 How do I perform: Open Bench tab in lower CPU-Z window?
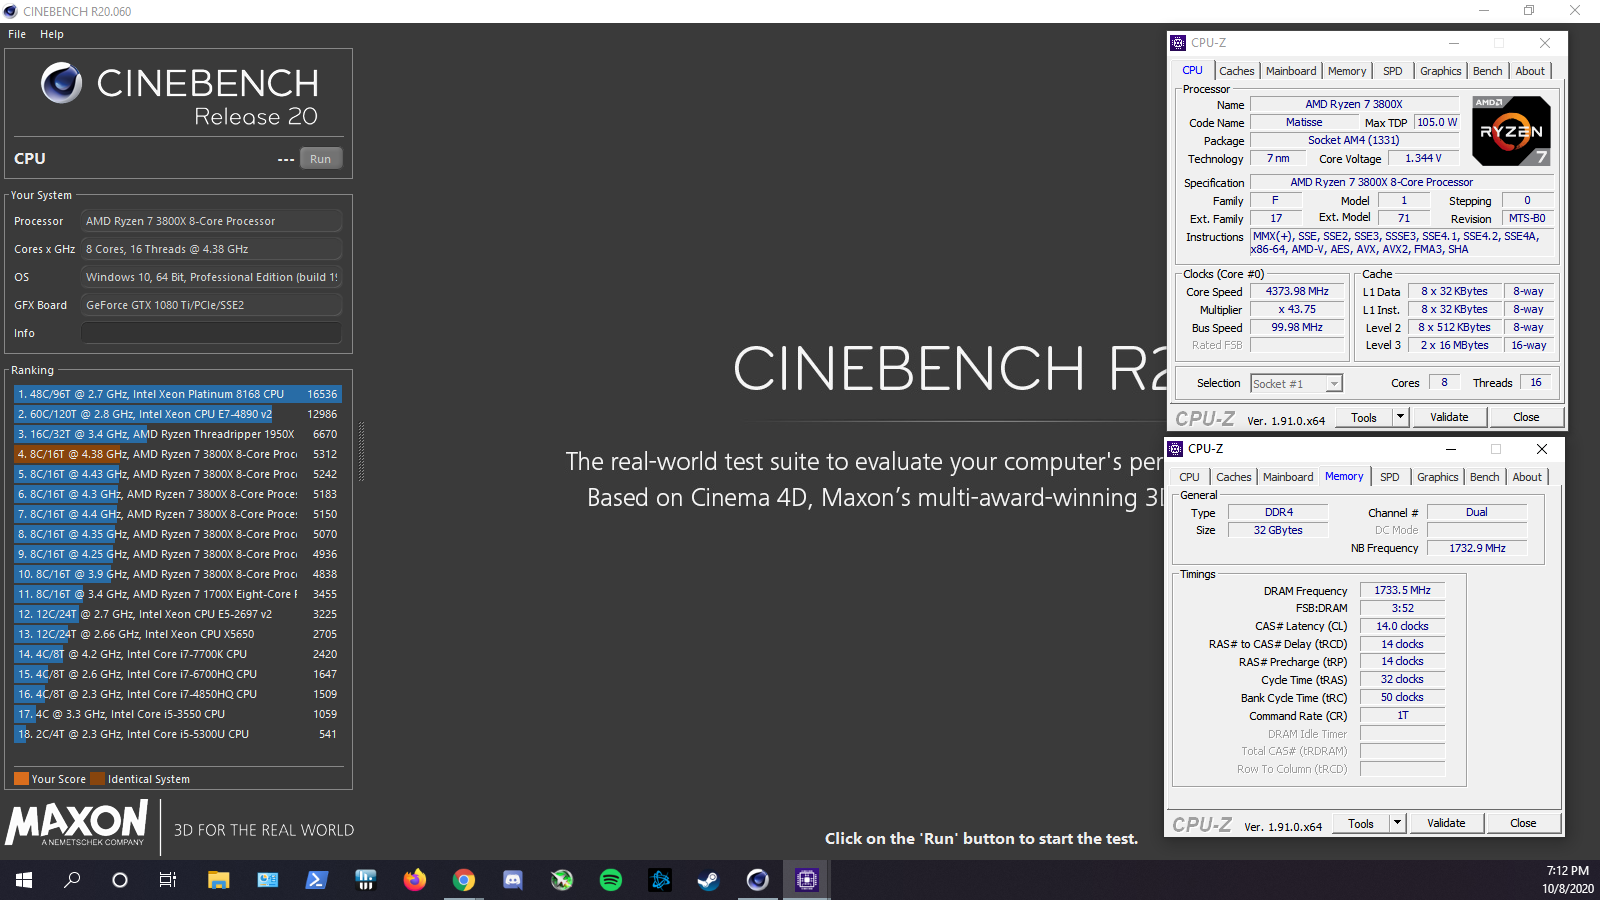(1485, 477)
